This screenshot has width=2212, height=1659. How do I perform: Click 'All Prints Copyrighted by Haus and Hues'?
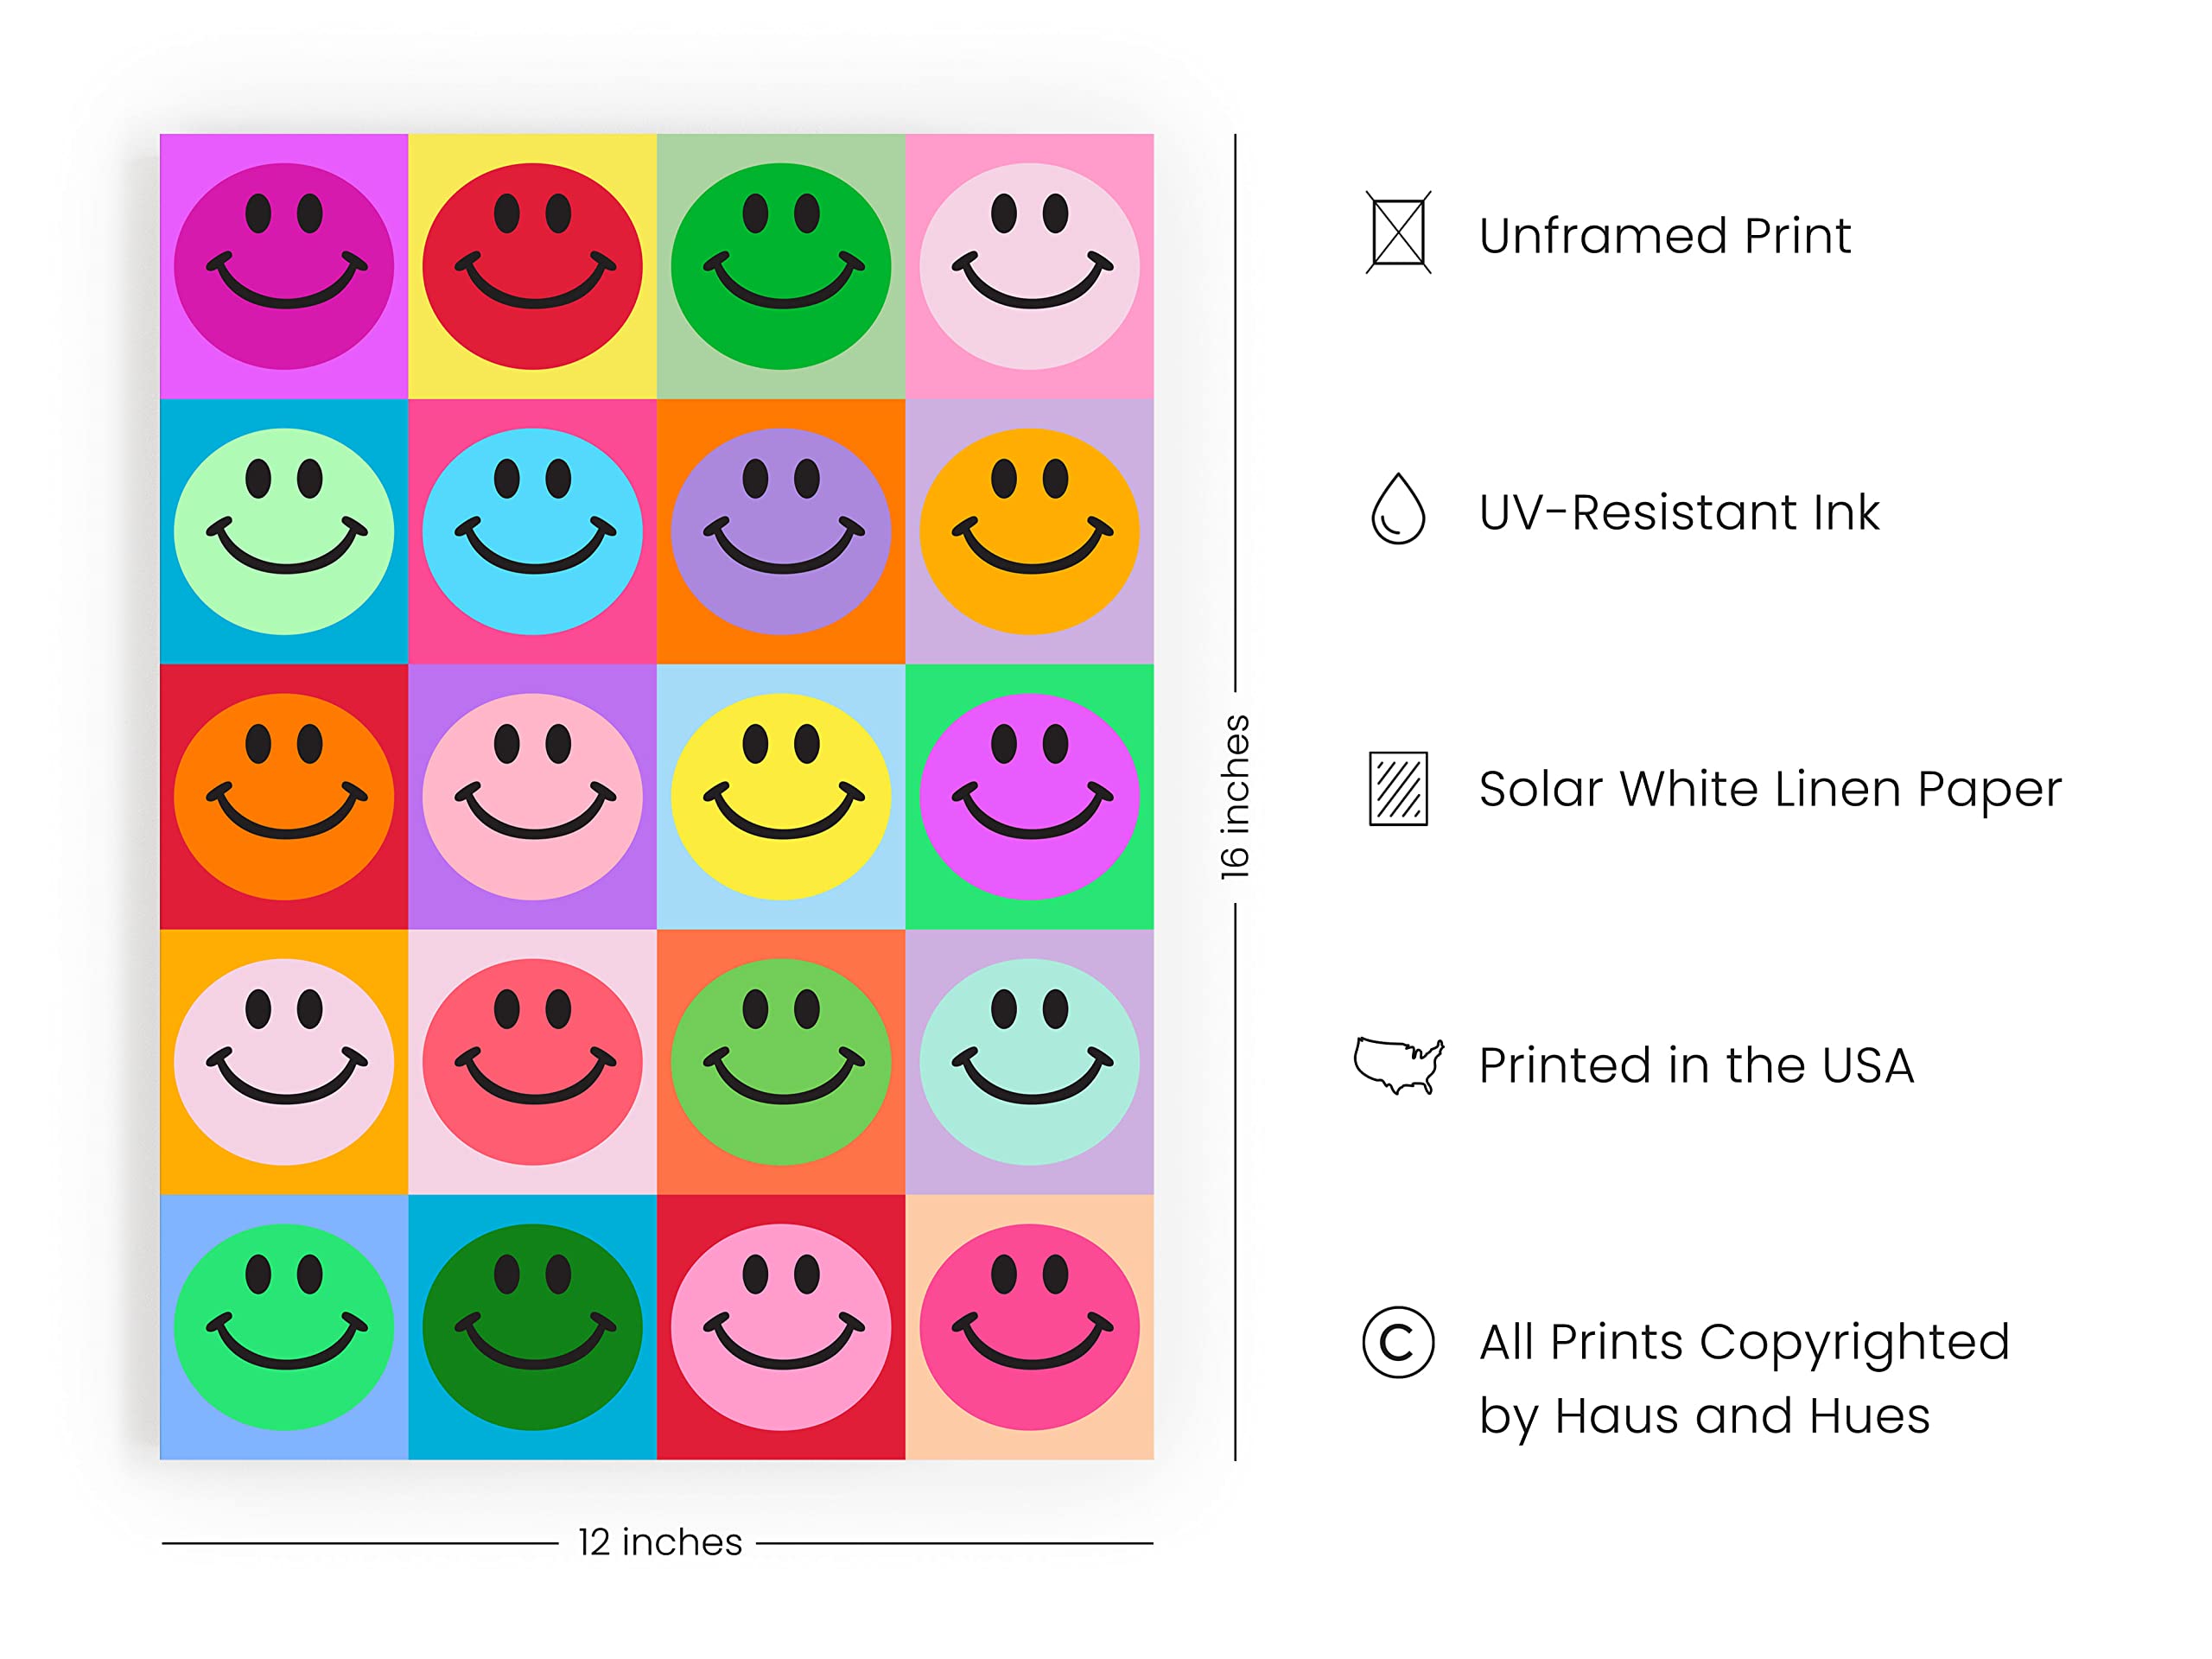point(1744,1379)
